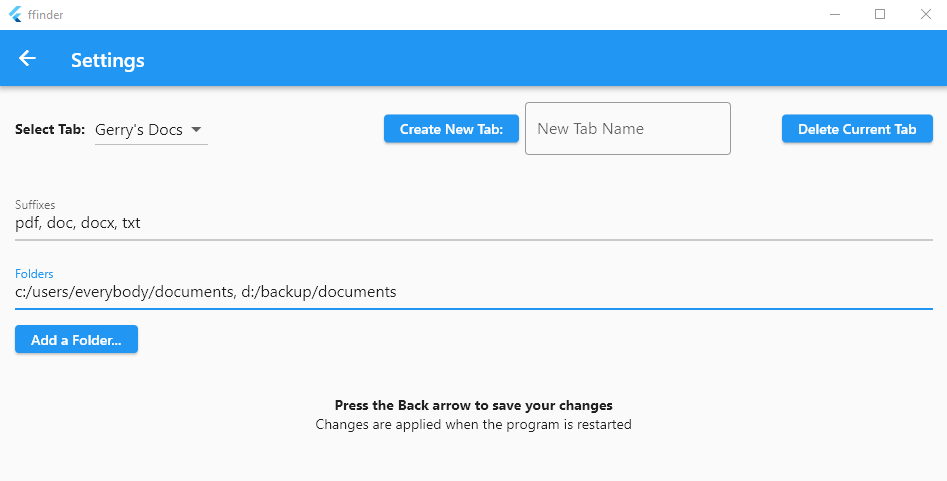This screenshot has width=947, height=481.
Task: Click the Add a Folder button
Action: tap(76, 340)
